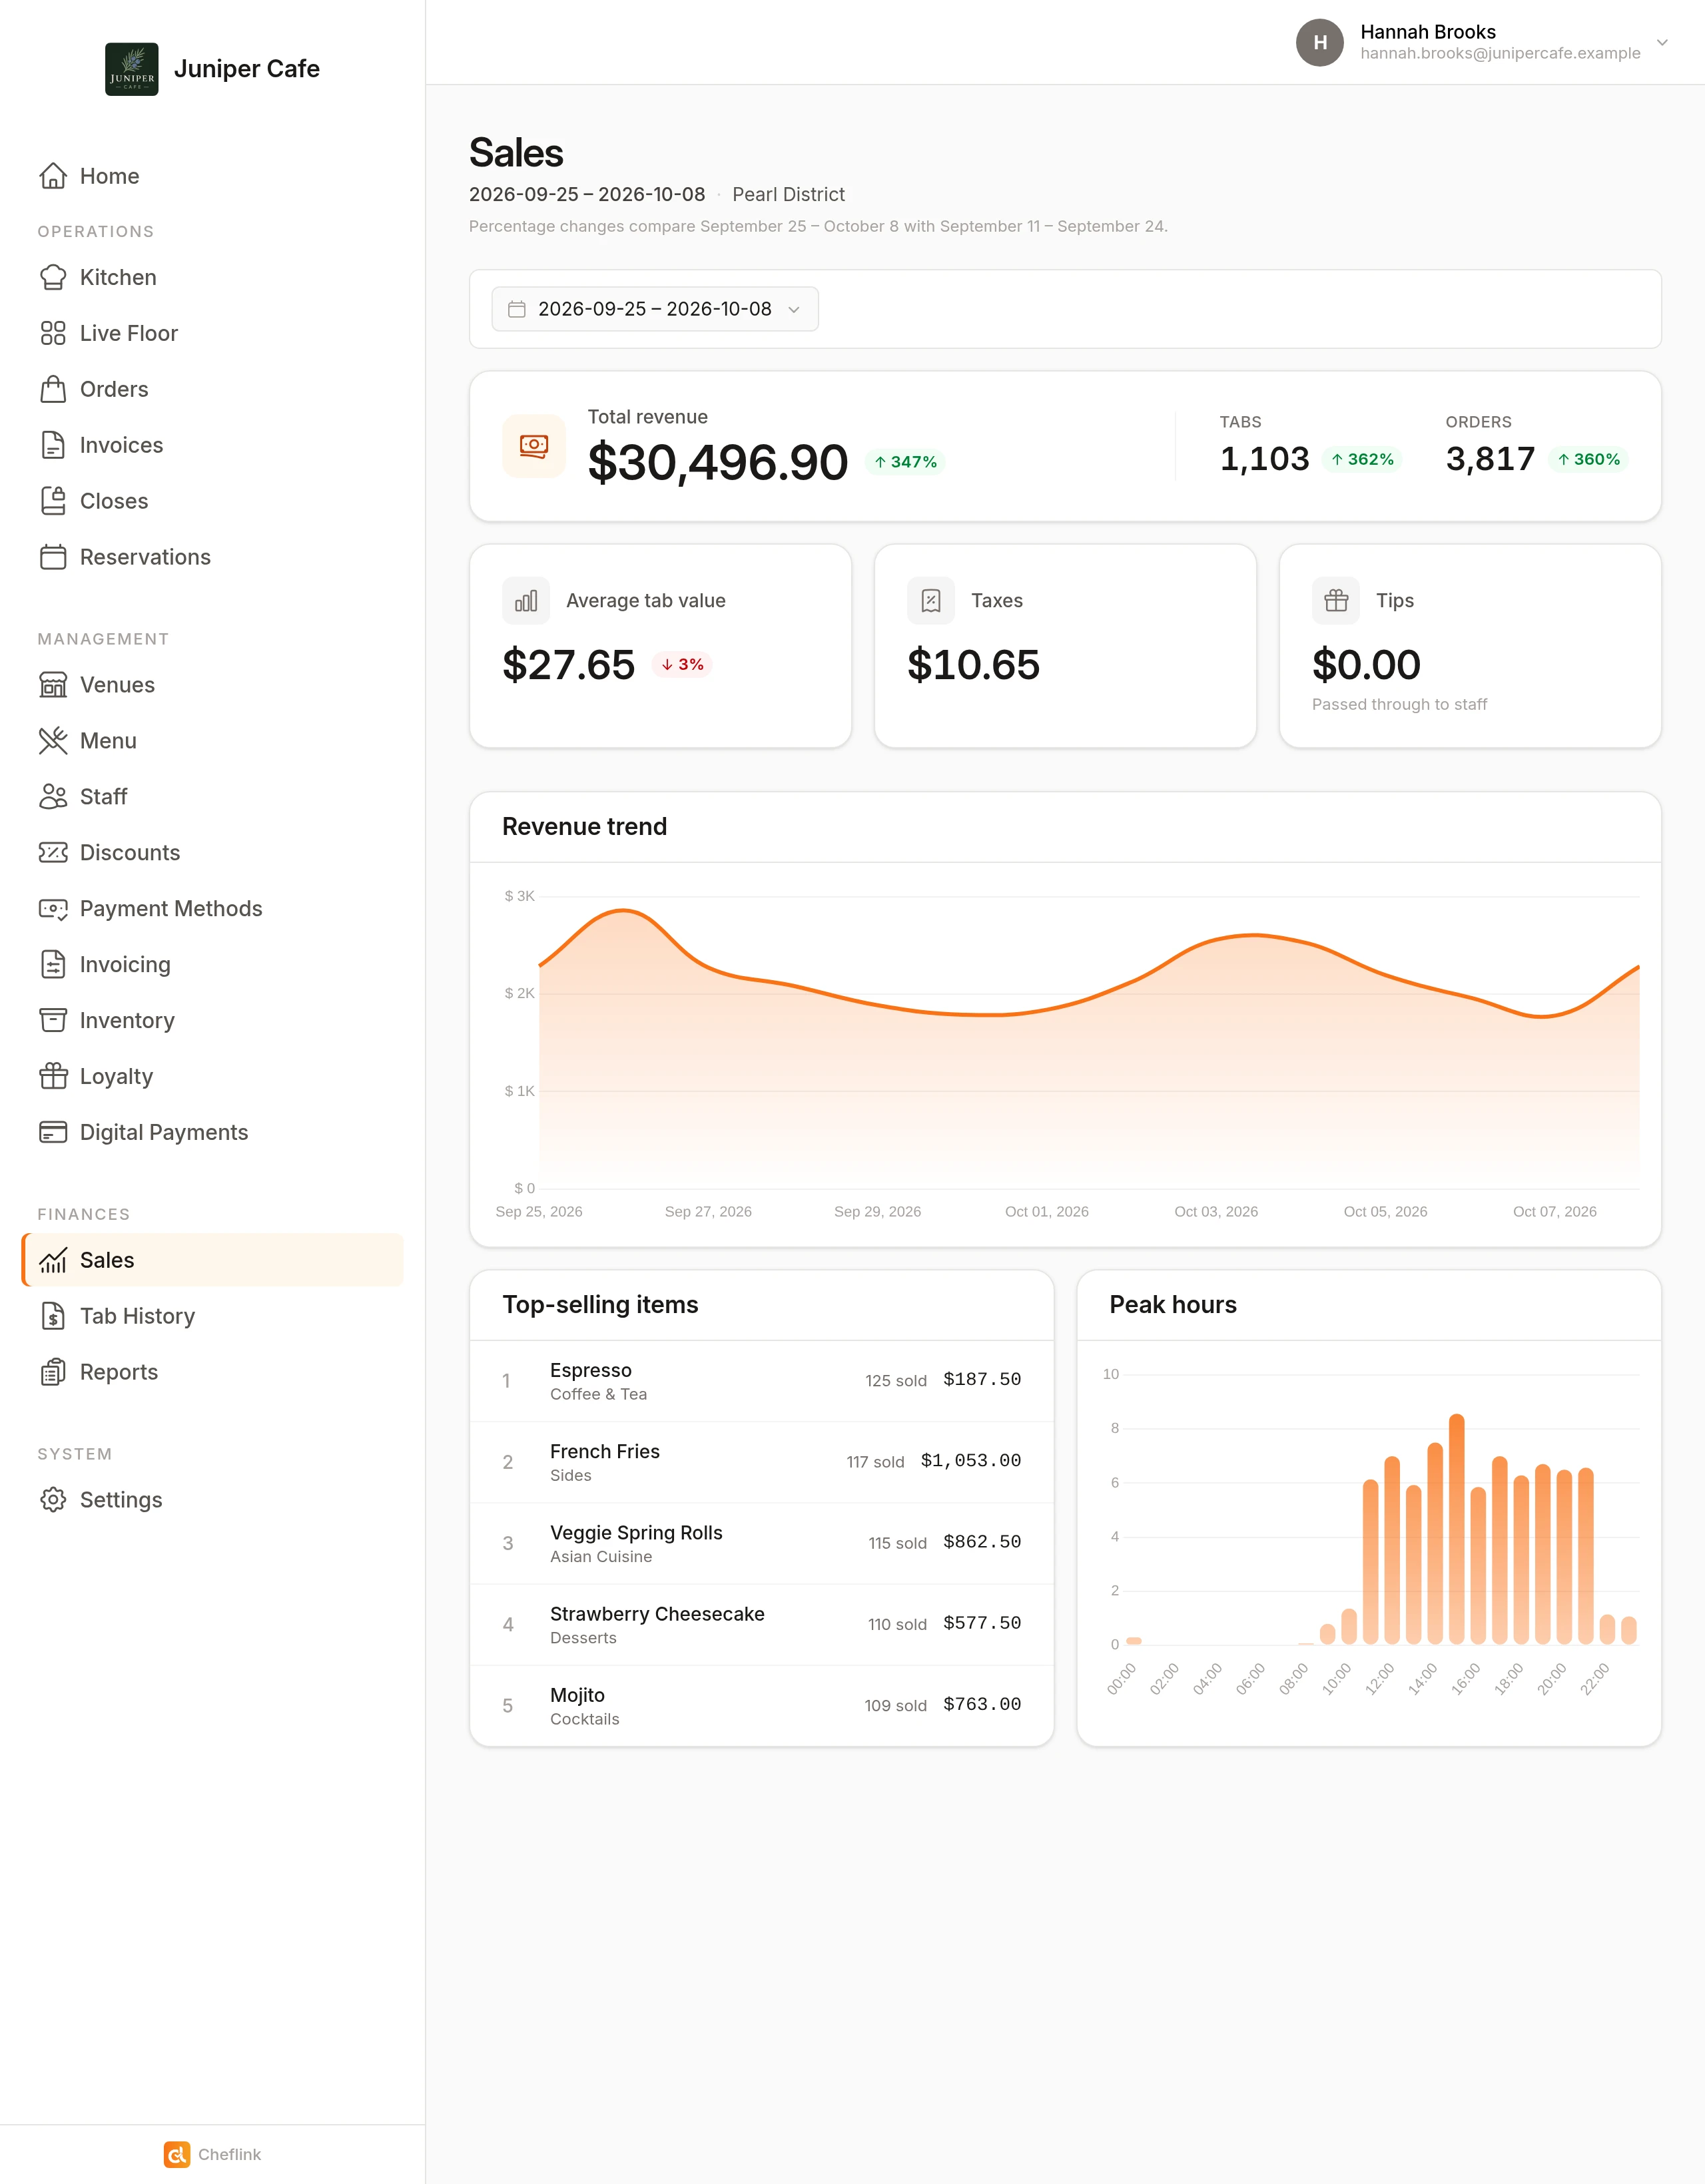Screen dimensions: 1705x2184
Task: Click the Cheflink footer link
Action: point(212,2154)
